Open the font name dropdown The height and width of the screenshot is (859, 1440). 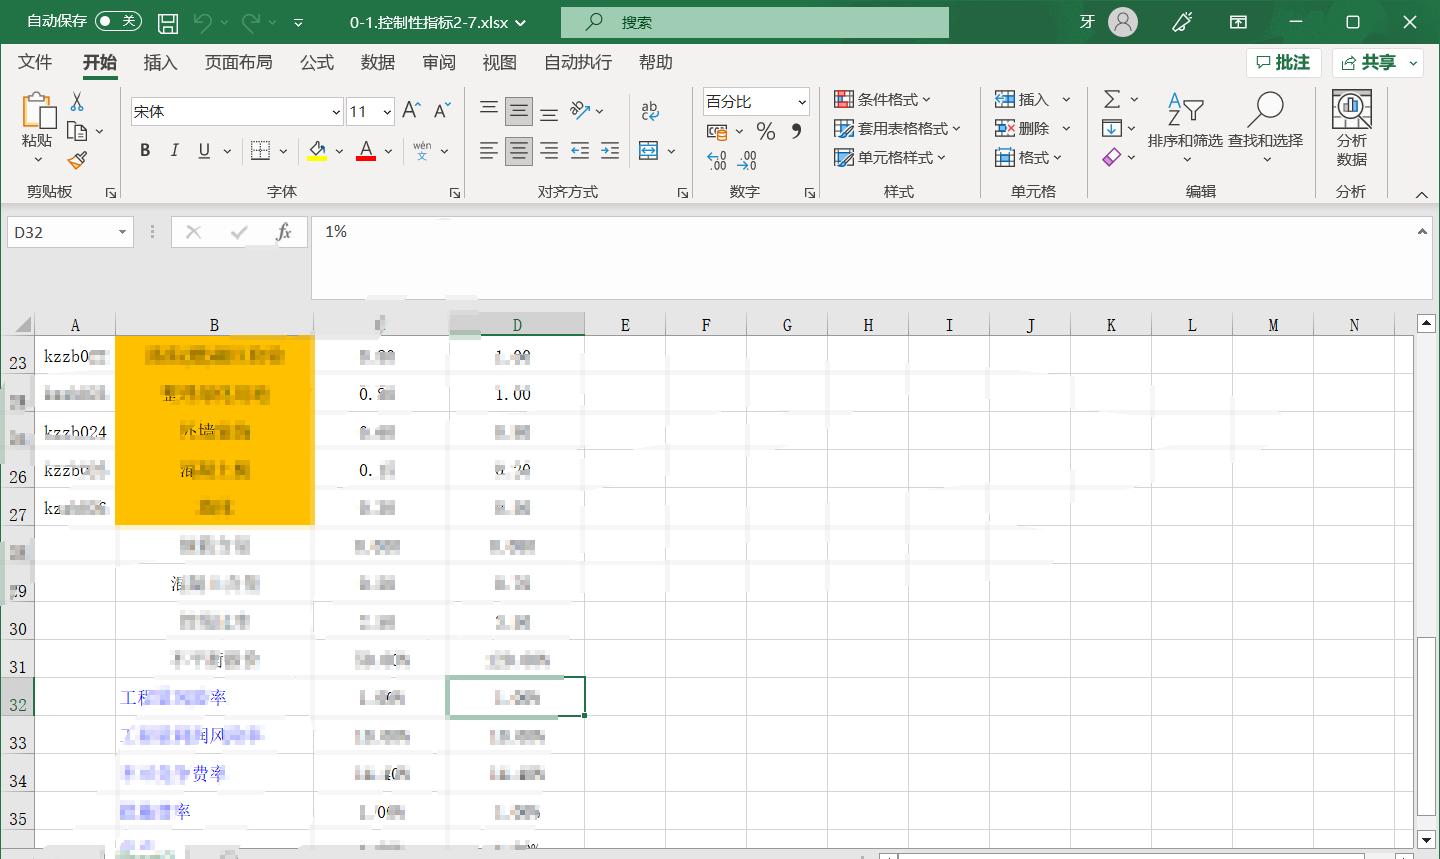(x=336, y=112)
